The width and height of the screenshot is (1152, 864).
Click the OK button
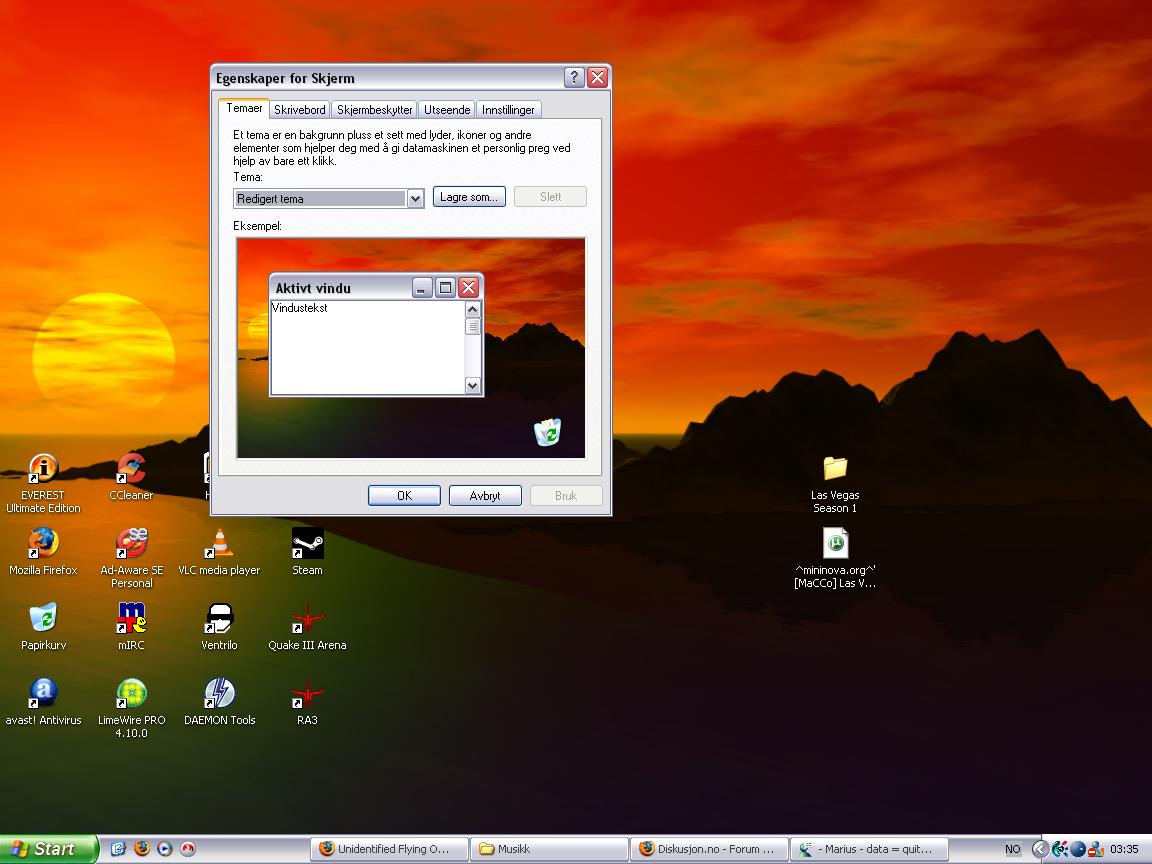[404, 495]
